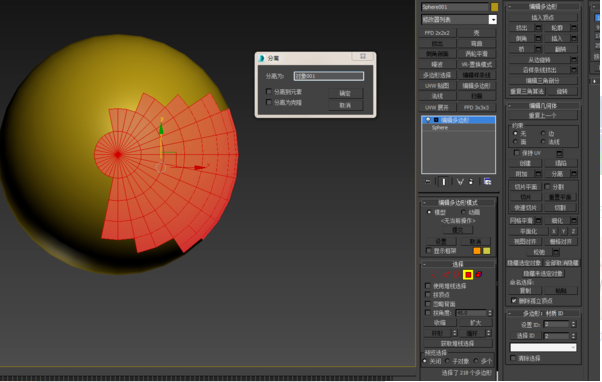Collapse 编辑多边形模式 rollout header
This screenshot has height=382, width=602.
[458, 202]
